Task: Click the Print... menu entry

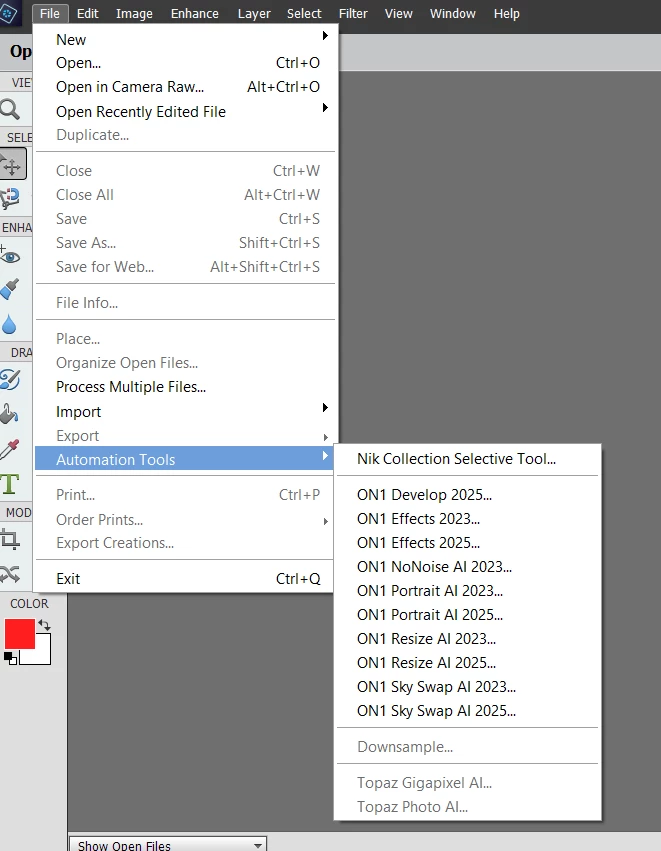Action: point(186,494)
